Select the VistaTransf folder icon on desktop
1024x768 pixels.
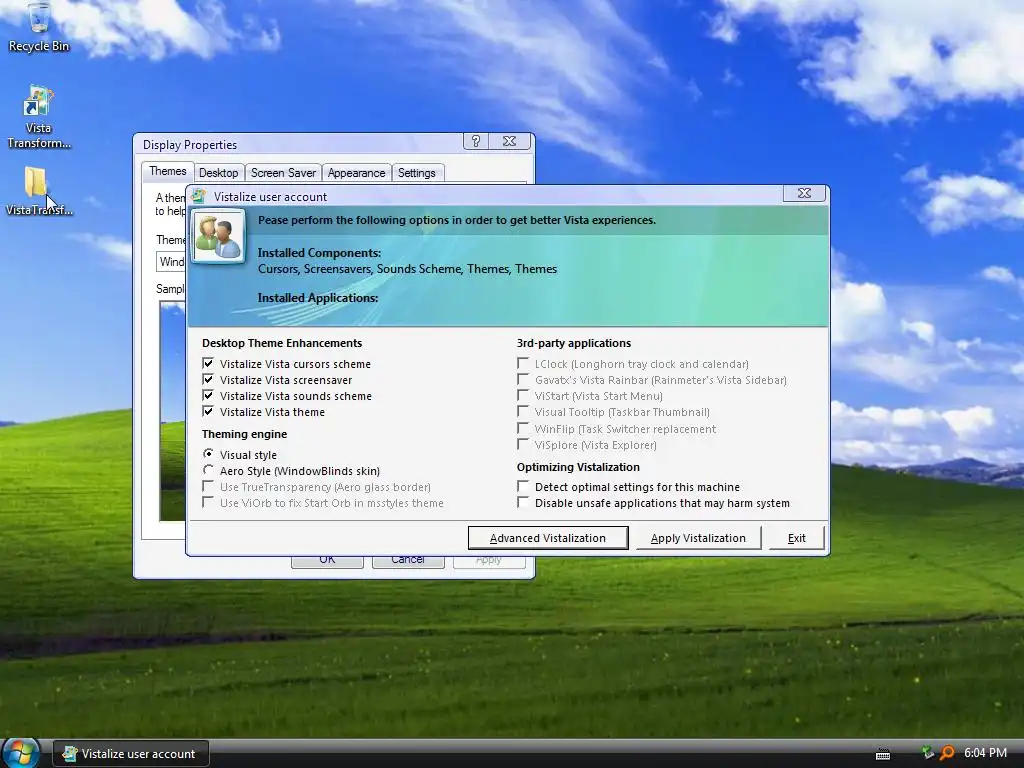(38, 190)
